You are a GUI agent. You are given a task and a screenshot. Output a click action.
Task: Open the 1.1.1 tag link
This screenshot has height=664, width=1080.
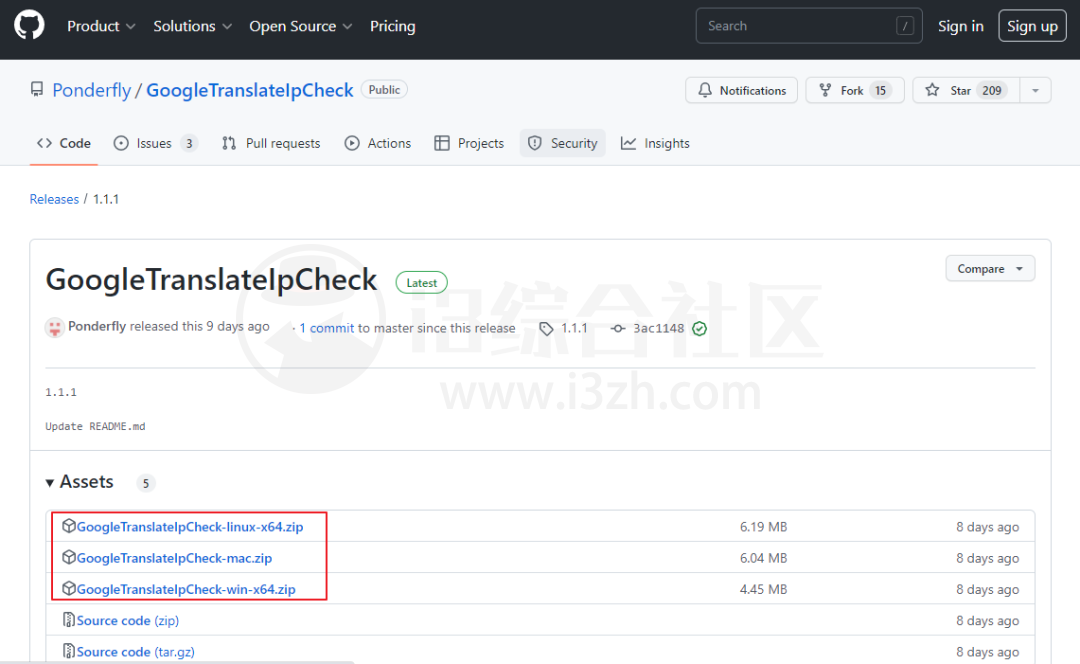tap(574, 329)
